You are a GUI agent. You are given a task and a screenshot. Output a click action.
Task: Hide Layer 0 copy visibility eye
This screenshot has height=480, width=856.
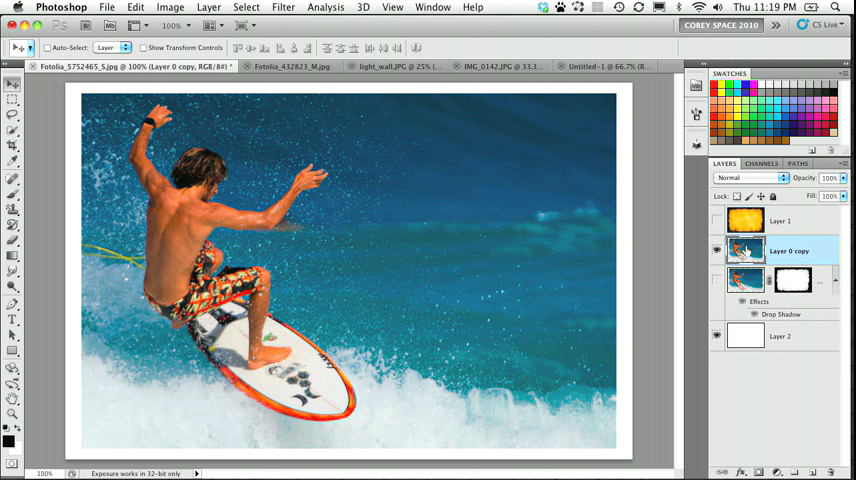(717, 250)
